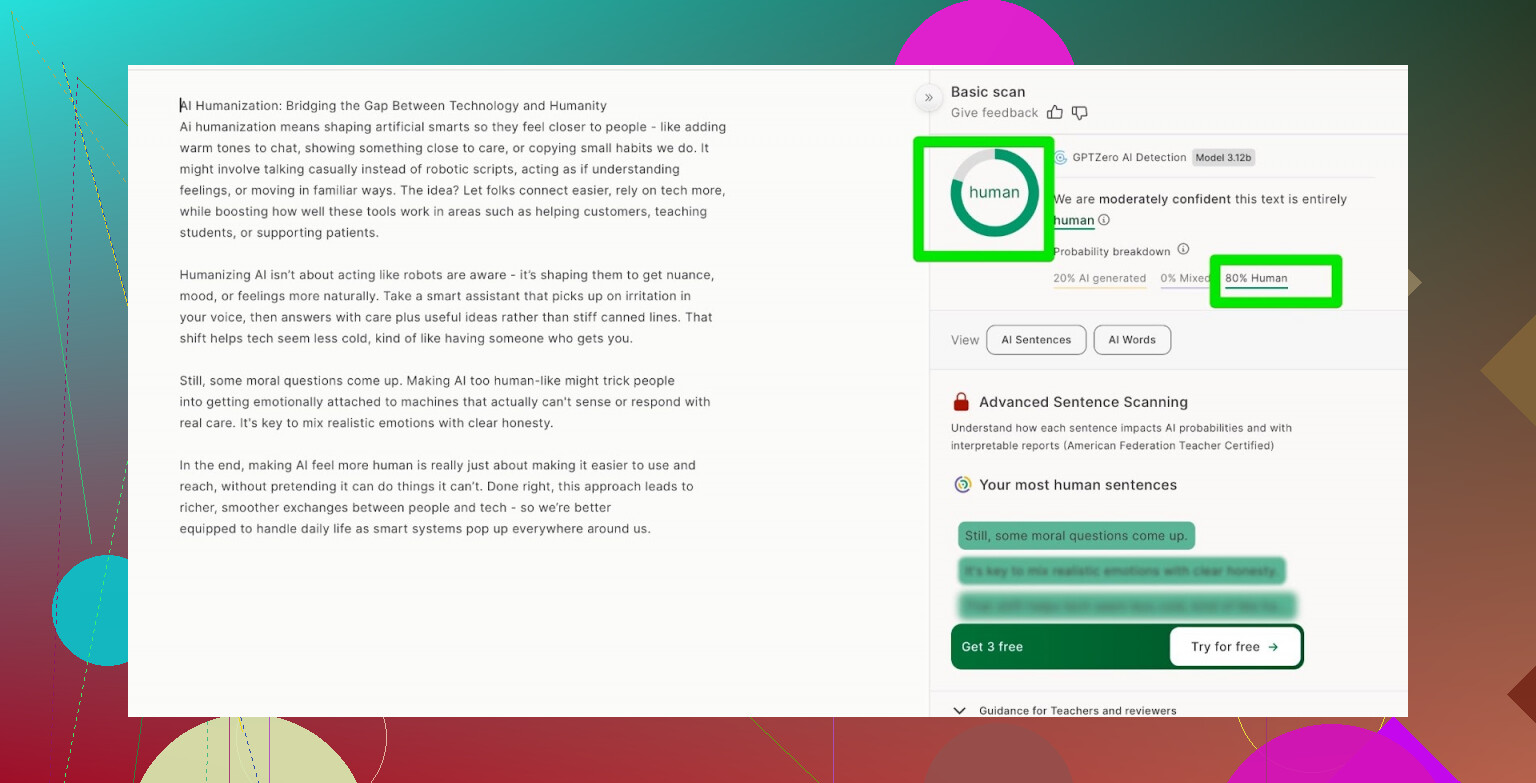Click the Give feedback text
1536x783 pixels.
click(994, 113)
